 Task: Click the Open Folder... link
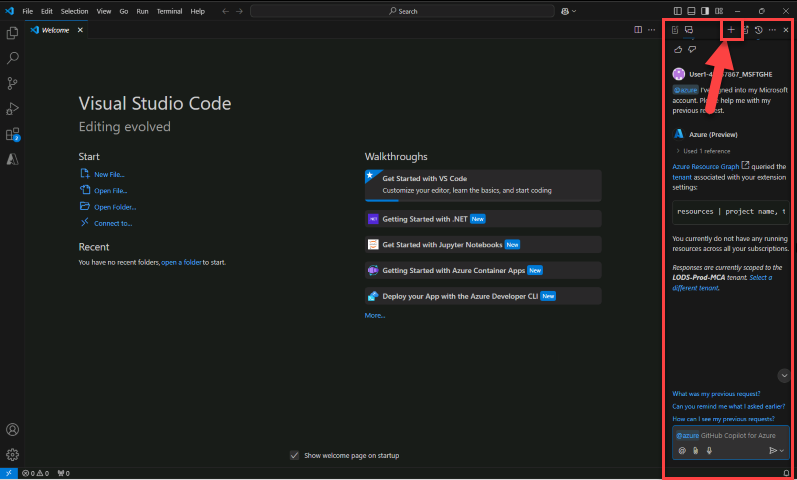[x=115, y=207]
